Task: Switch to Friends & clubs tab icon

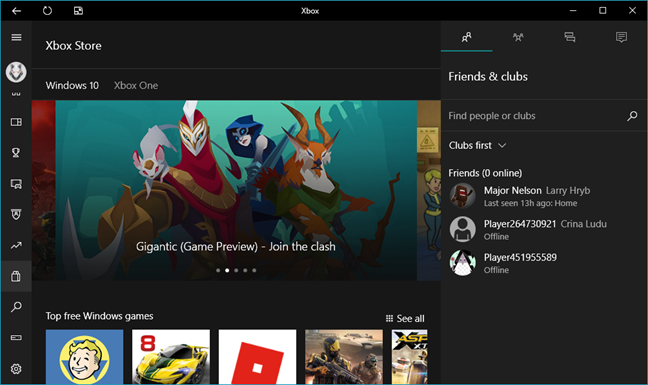Action: (467, 37)
